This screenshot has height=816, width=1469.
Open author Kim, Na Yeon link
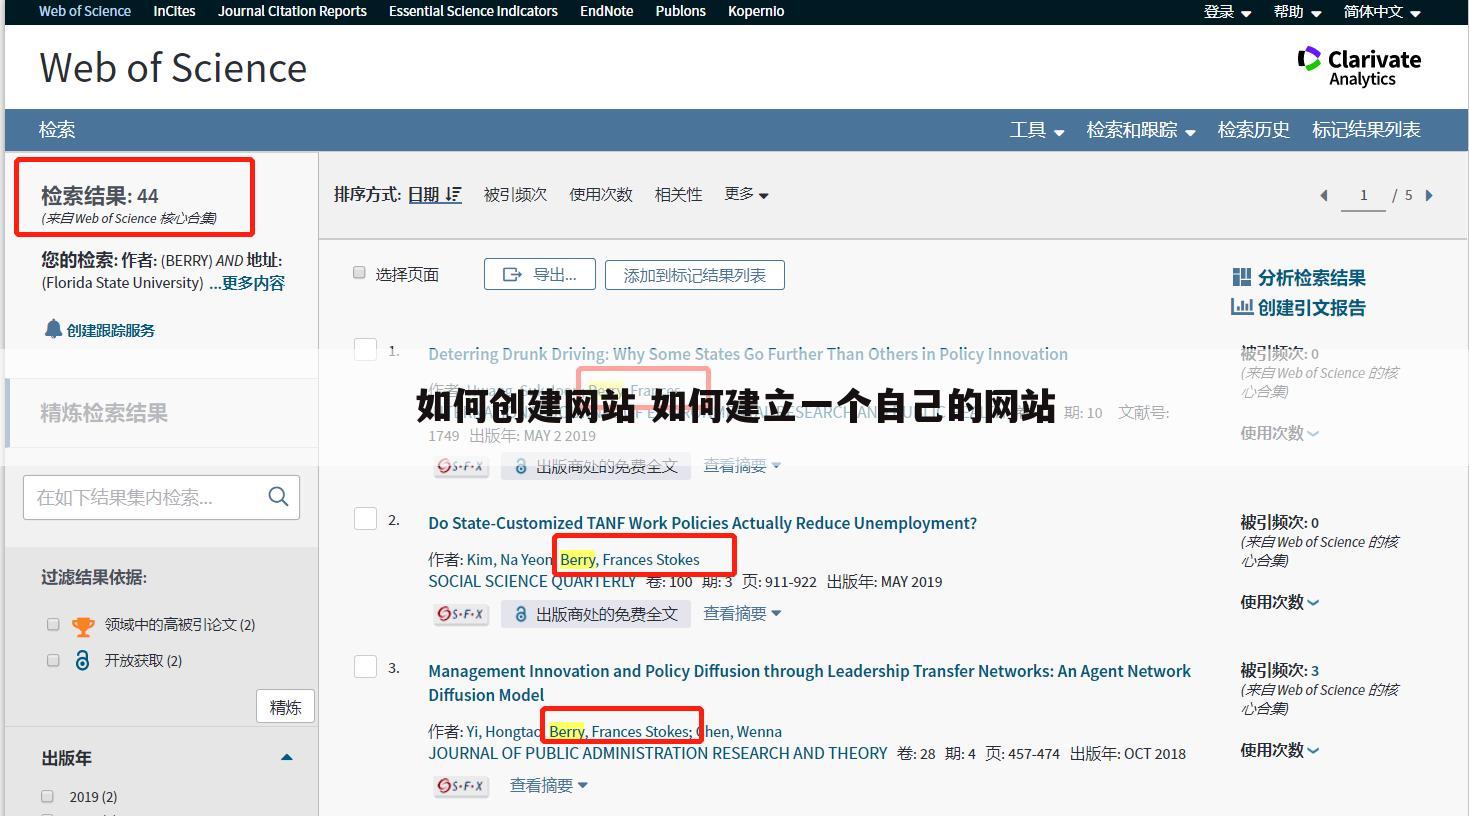[509, 559]
